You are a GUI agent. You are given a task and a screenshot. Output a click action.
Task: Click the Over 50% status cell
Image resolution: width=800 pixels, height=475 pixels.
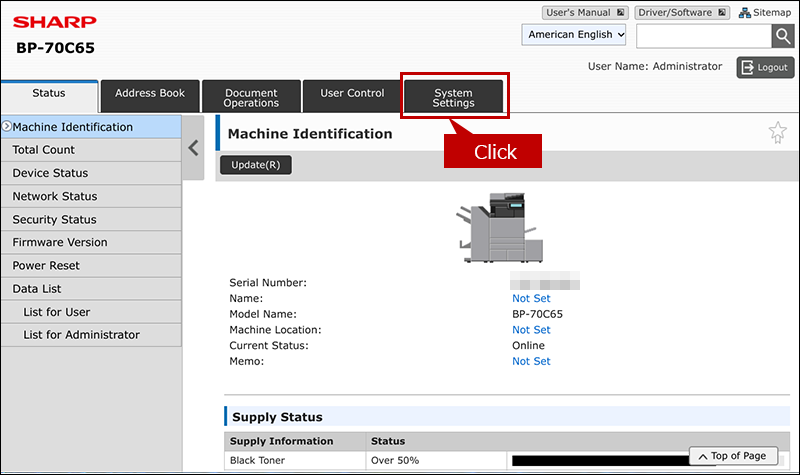[x=436, y=460]
